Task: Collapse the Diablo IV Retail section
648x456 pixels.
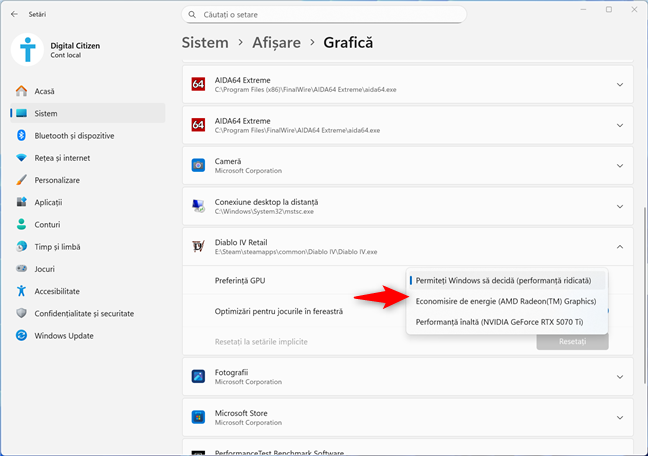Action: pos(619,247)
